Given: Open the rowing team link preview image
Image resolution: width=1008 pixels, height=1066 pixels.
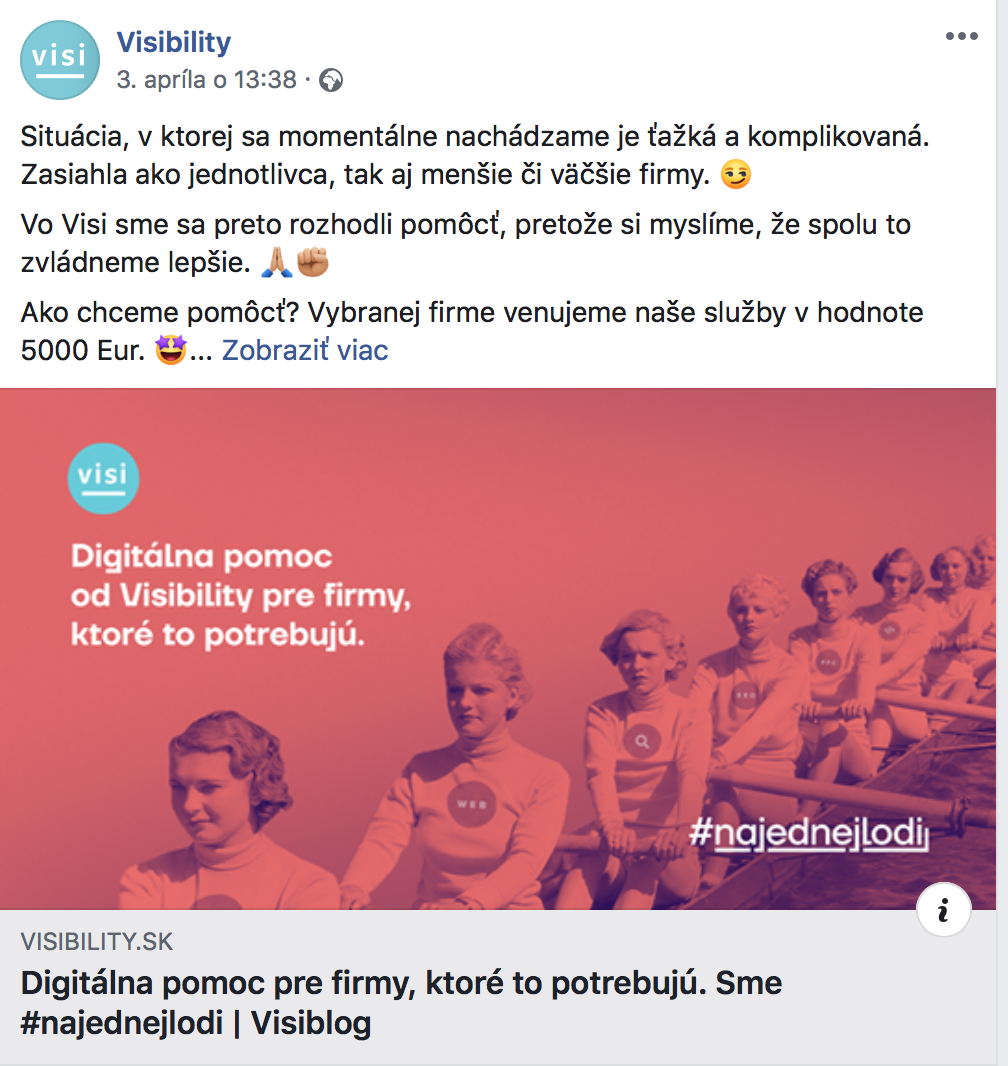Looking at the screenshot, I should pos(498,649).
